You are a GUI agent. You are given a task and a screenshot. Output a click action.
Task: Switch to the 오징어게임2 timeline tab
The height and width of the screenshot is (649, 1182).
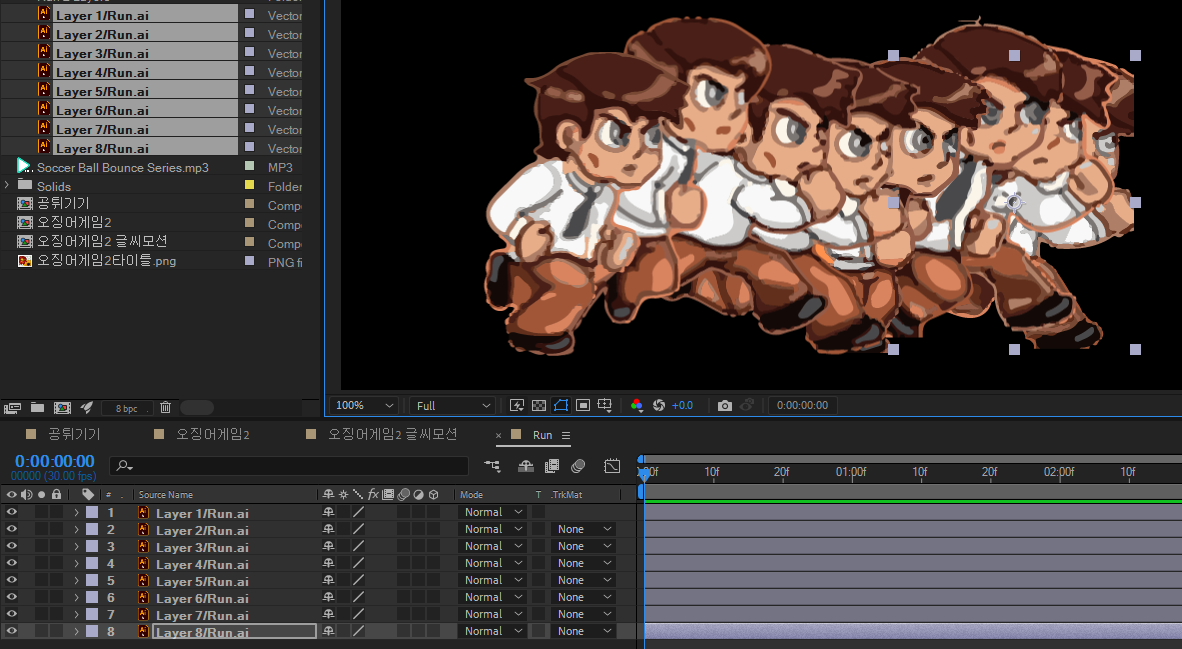[x=213, y=434]
